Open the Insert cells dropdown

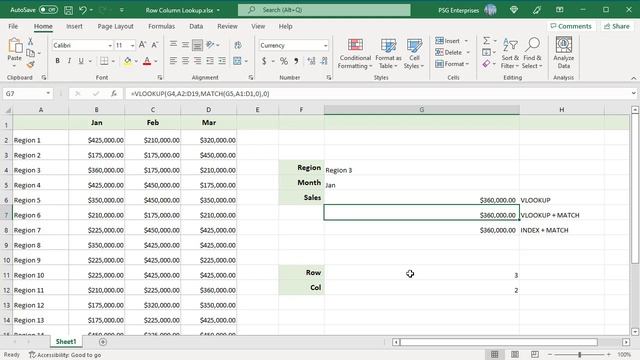pos(466,41)
